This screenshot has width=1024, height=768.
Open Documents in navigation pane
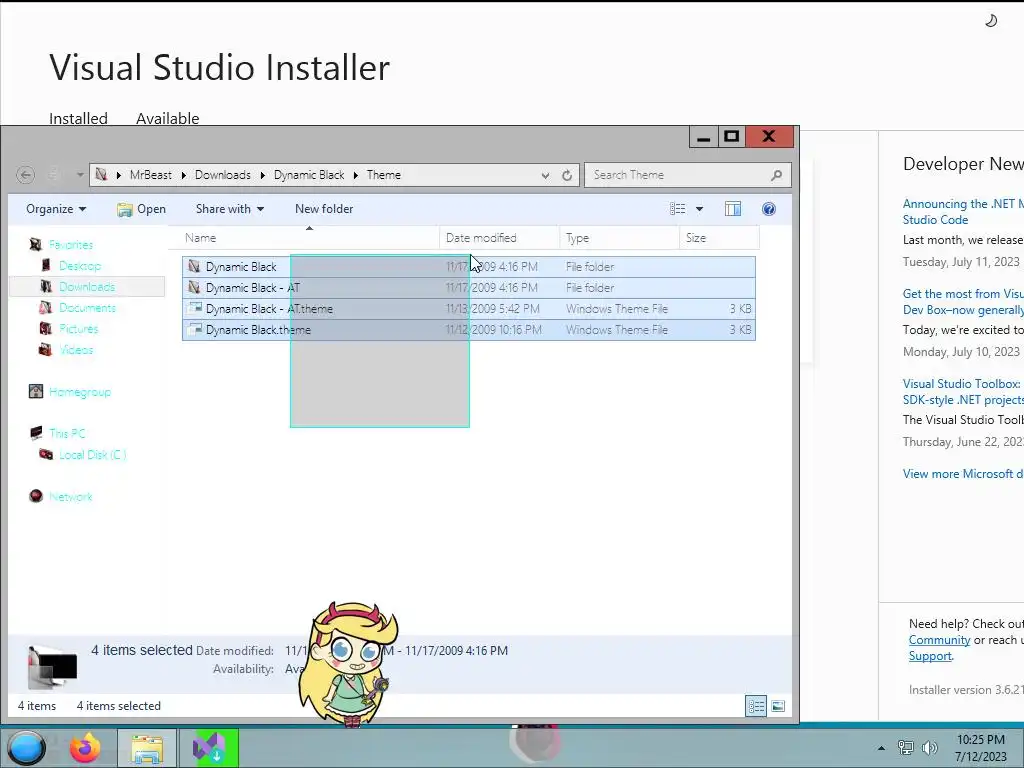[x=87, y=308]
